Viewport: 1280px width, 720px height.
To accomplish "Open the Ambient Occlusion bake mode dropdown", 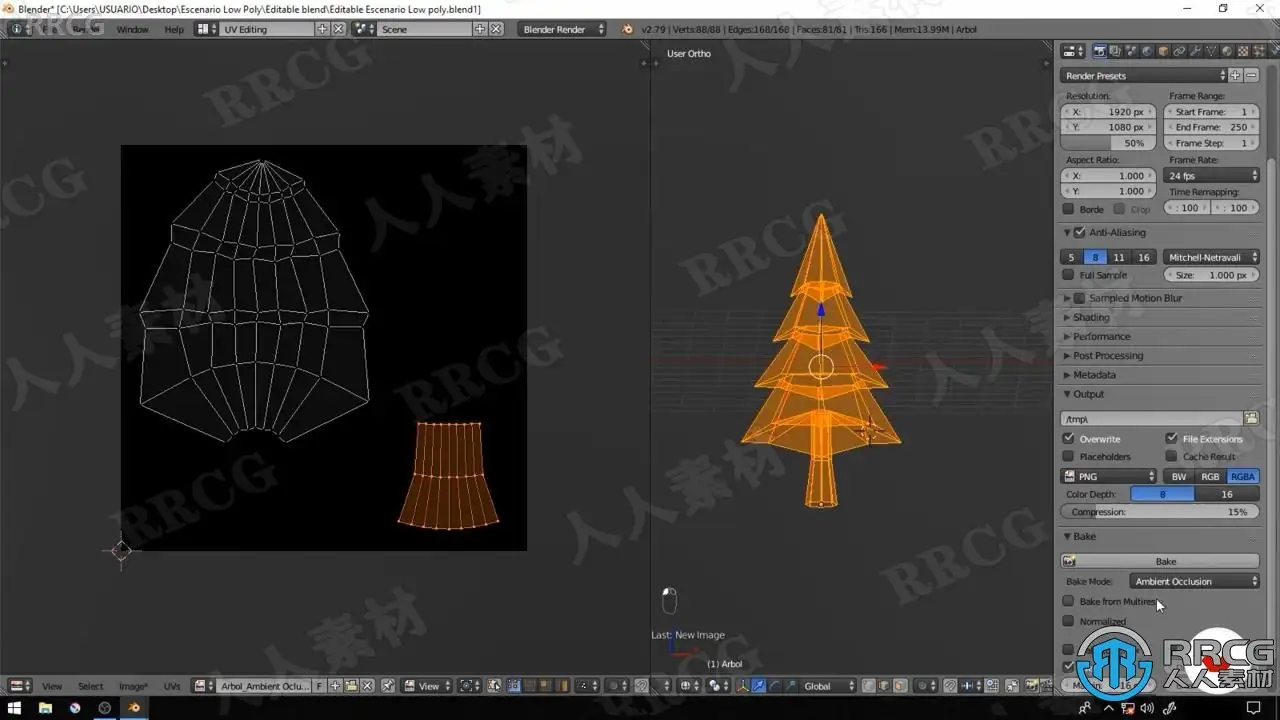I will tap(1194, 581).
